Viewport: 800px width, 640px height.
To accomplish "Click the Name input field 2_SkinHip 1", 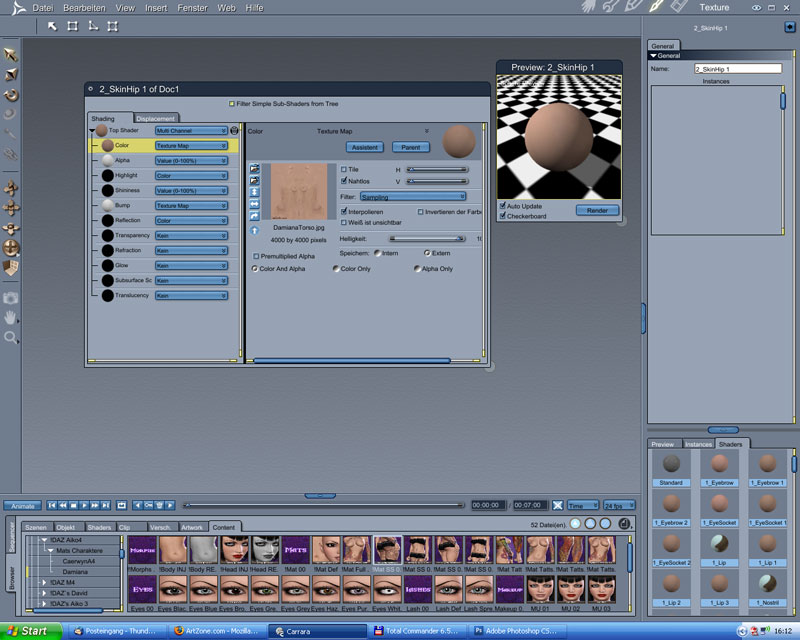I will (x=738, y=68).
